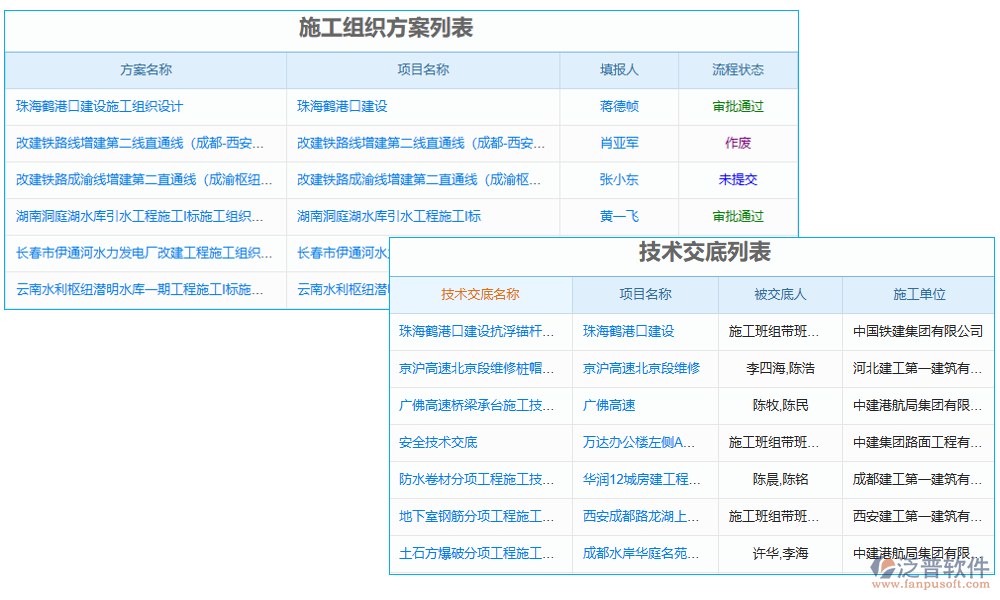Sort by the 方案名称 column header
This screenshot has height=600, width=1000.
146,70
